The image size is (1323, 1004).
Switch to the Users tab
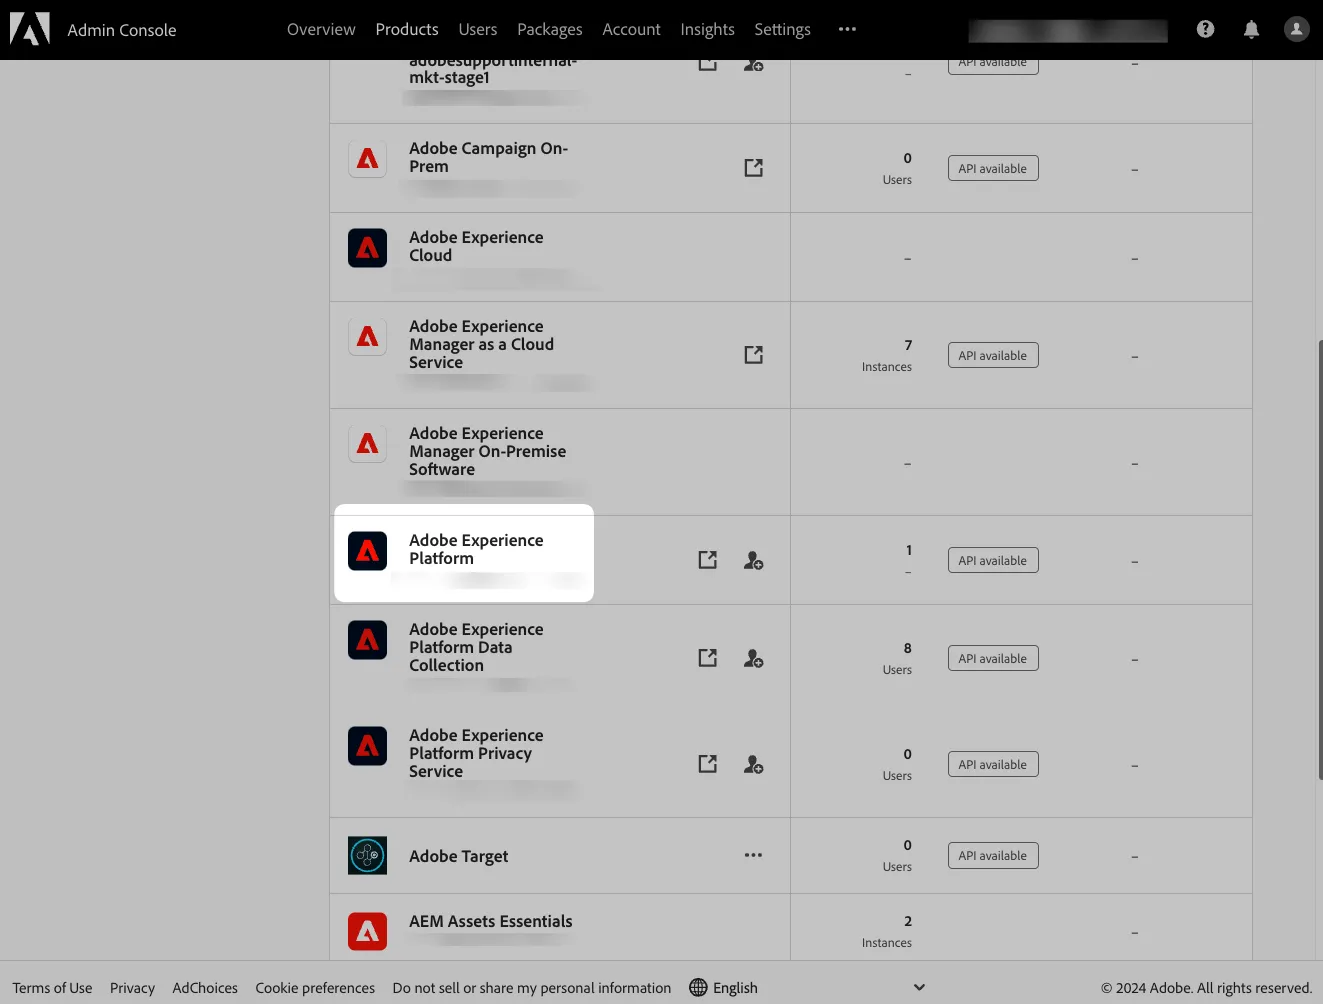point(478,30)
